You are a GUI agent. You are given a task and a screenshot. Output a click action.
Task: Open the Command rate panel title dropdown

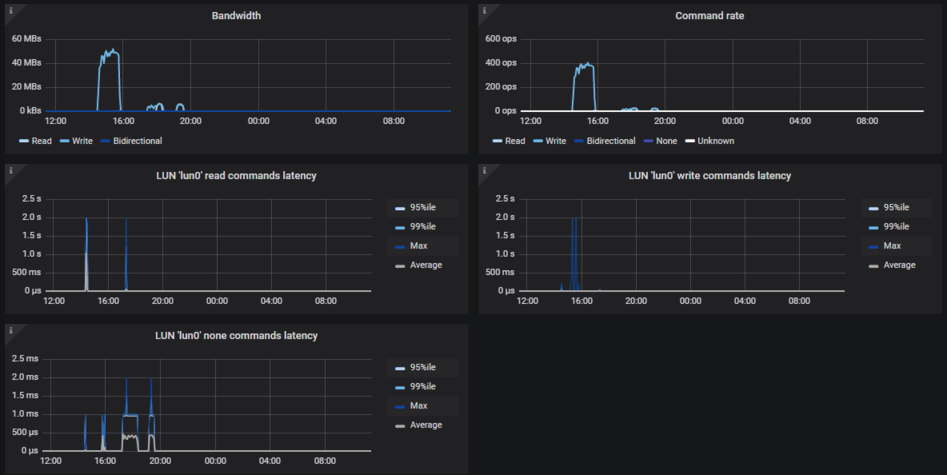click(710, 16)
